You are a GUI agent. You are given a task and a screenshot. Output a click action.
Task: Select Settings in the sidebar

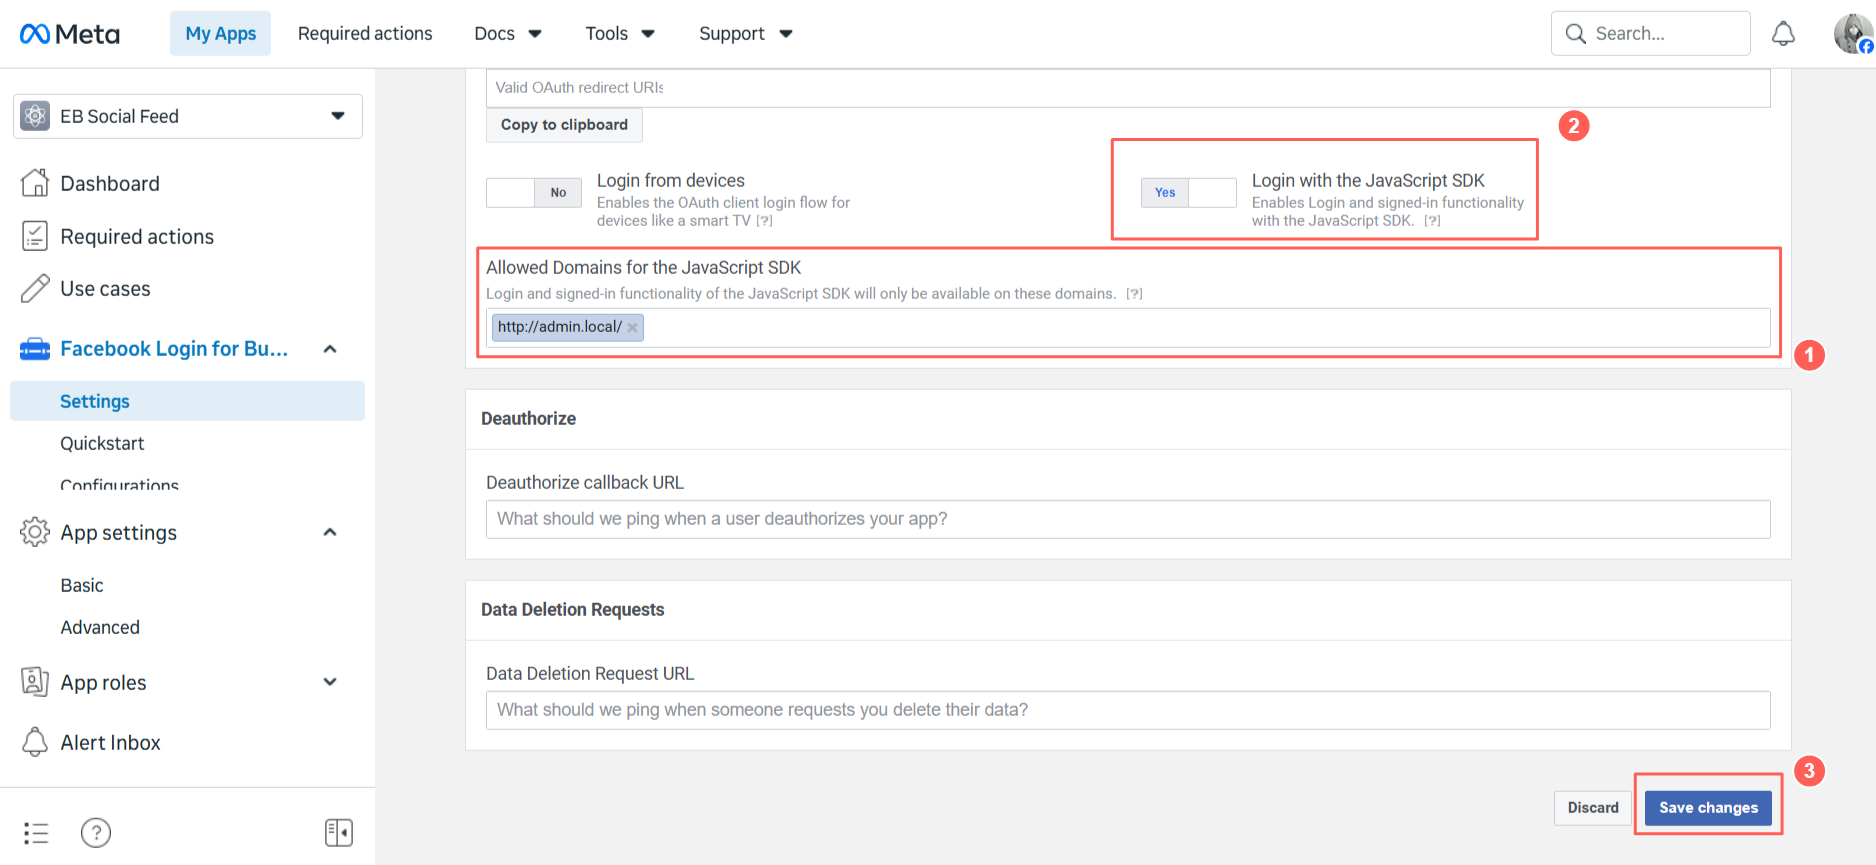click(187, 401)
